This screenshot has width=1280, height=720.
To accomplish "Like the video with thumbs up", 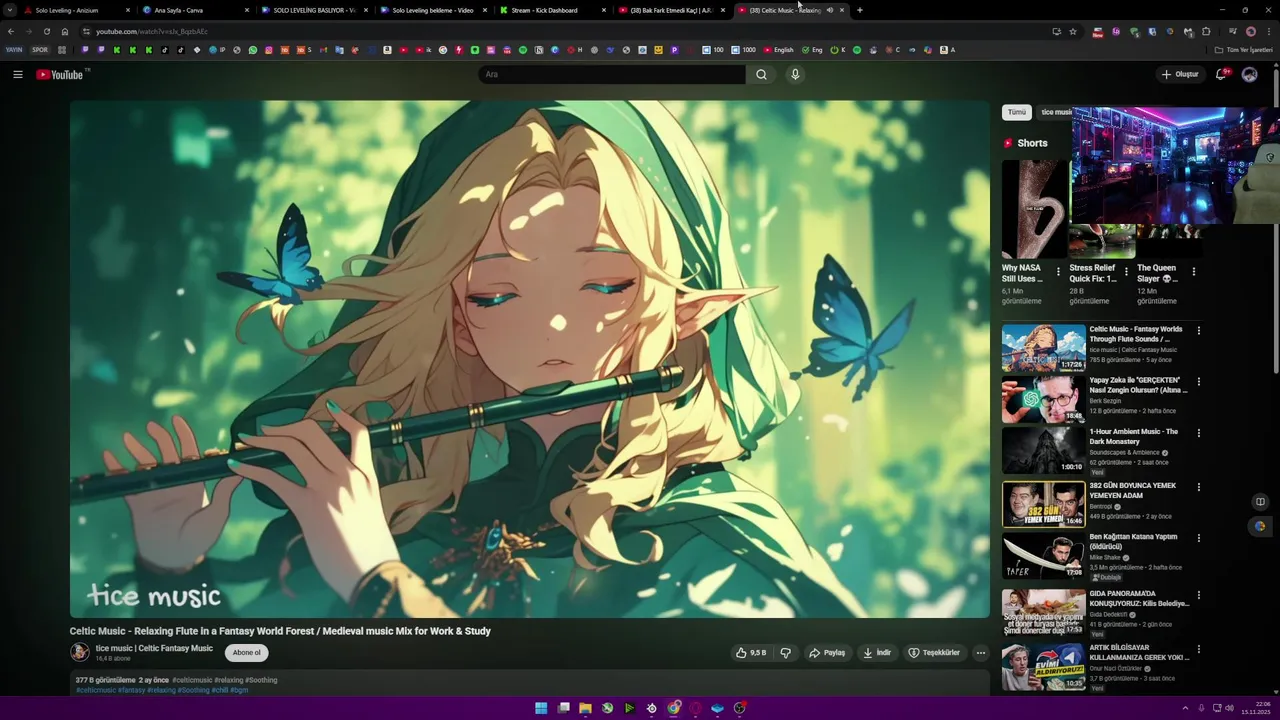I will click(x=751, y=653).
